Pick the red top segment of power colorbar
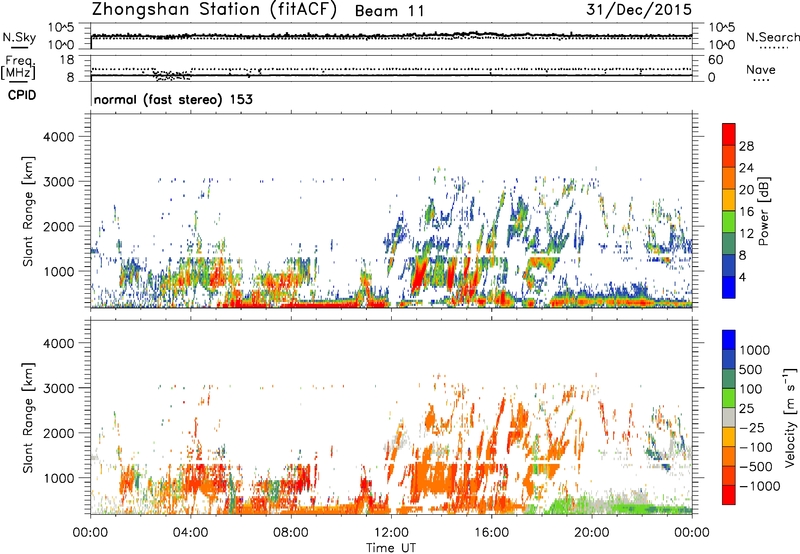Viewport: 800px width, 554px height. click(x=729, y=134)
